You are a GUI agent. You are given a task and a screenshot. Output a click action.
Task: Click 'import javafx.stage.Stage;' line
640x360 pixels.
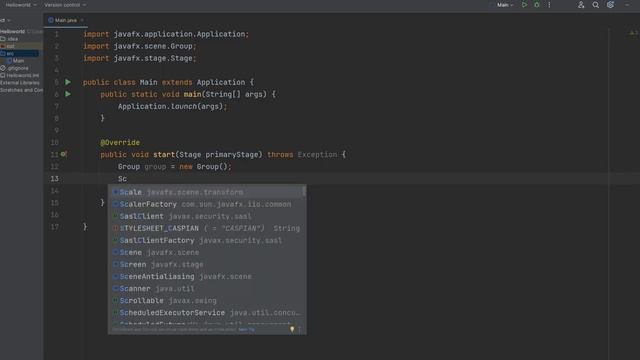pos(140,58)
